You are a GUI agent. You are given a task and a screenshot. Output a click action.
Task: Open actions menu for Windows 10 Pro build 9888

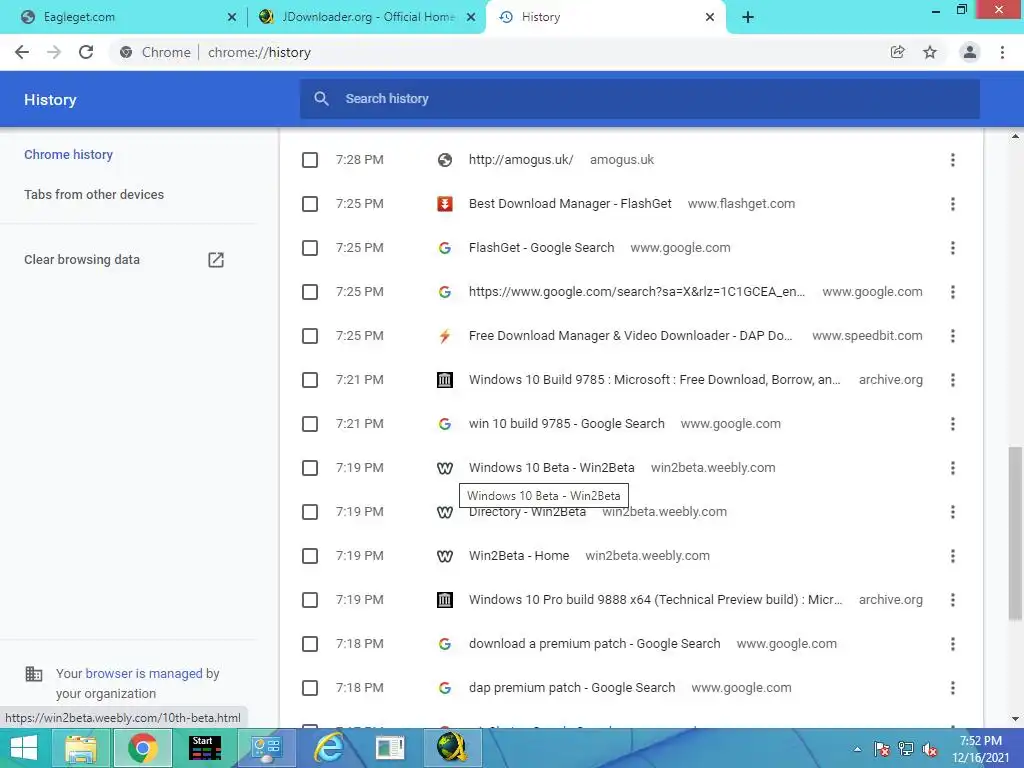coord(953,600)
